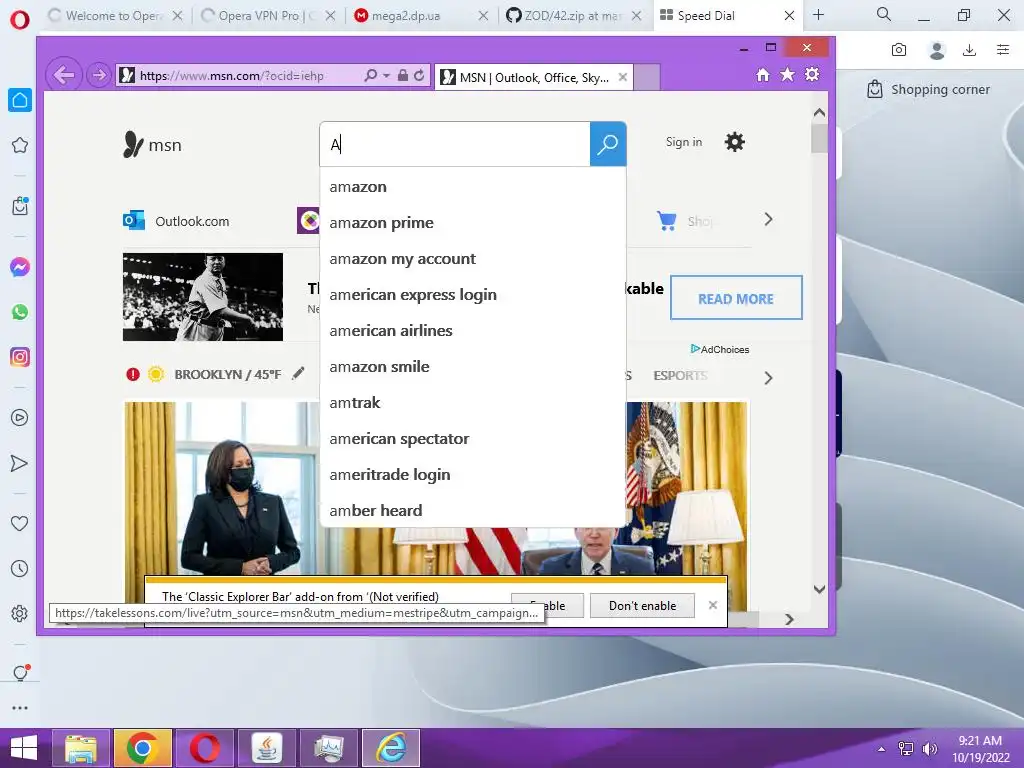This screenshot has width=1024, height=768.
Task: Click volume speaker tray icon
Action: [929, 749]
